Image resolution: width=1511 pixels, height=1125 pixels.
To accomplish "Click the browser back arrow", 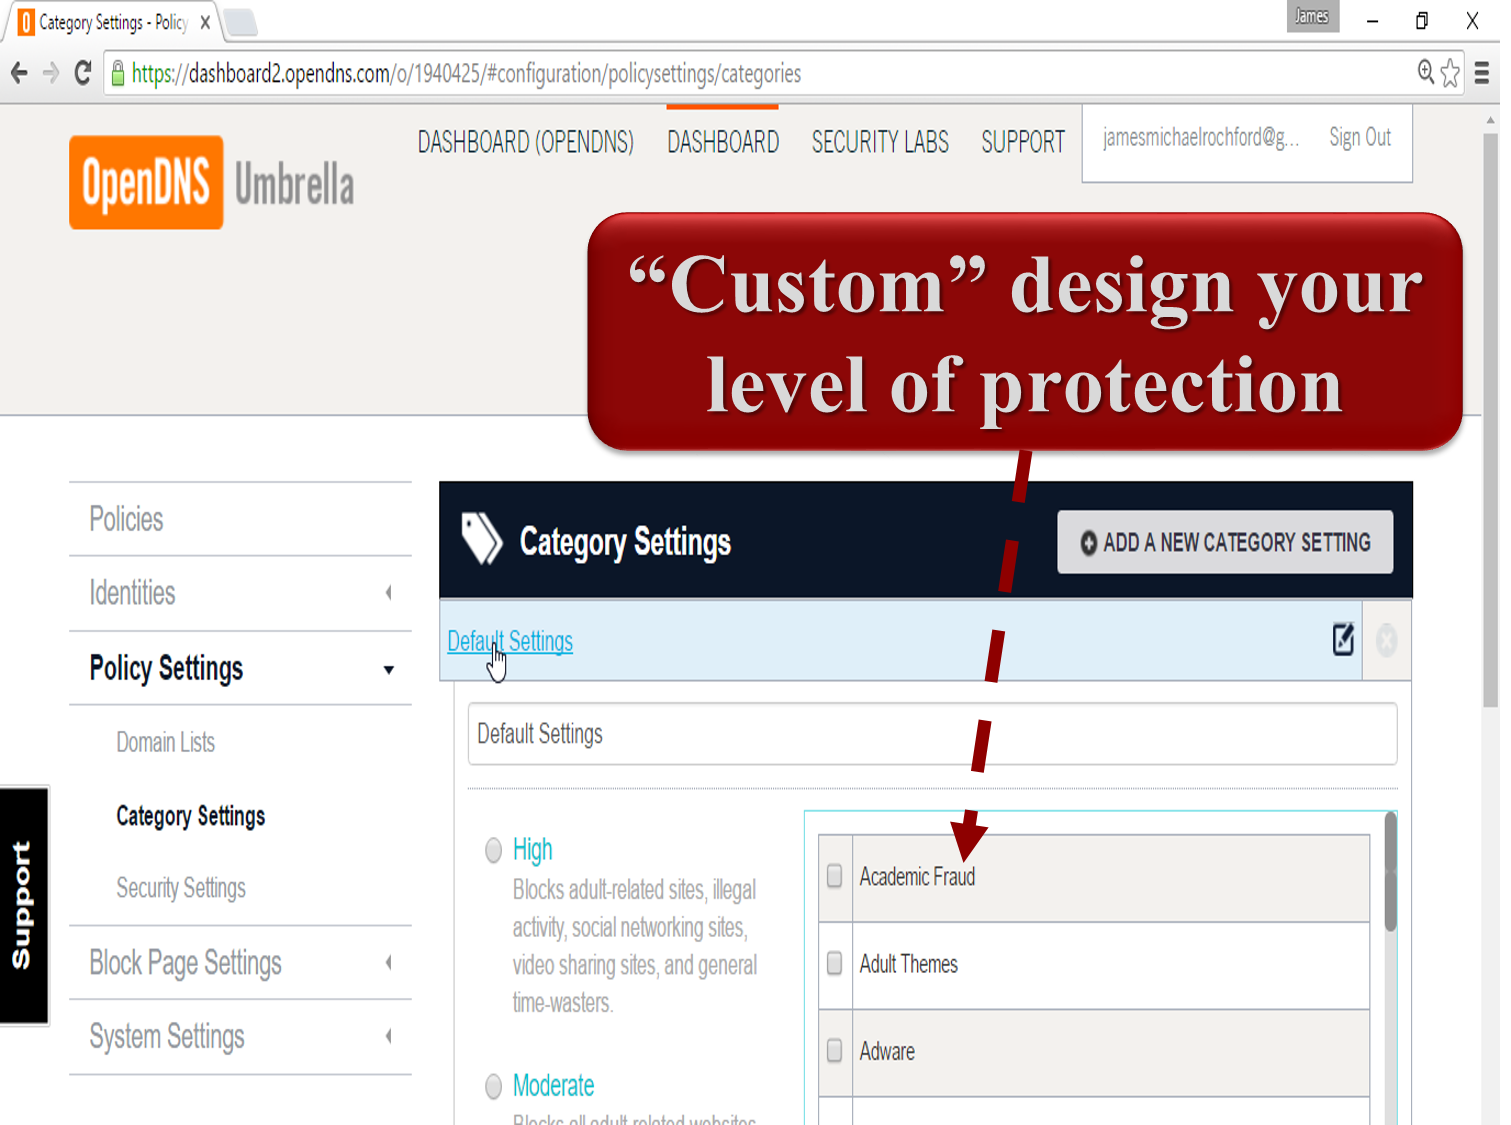I will 18,73.
